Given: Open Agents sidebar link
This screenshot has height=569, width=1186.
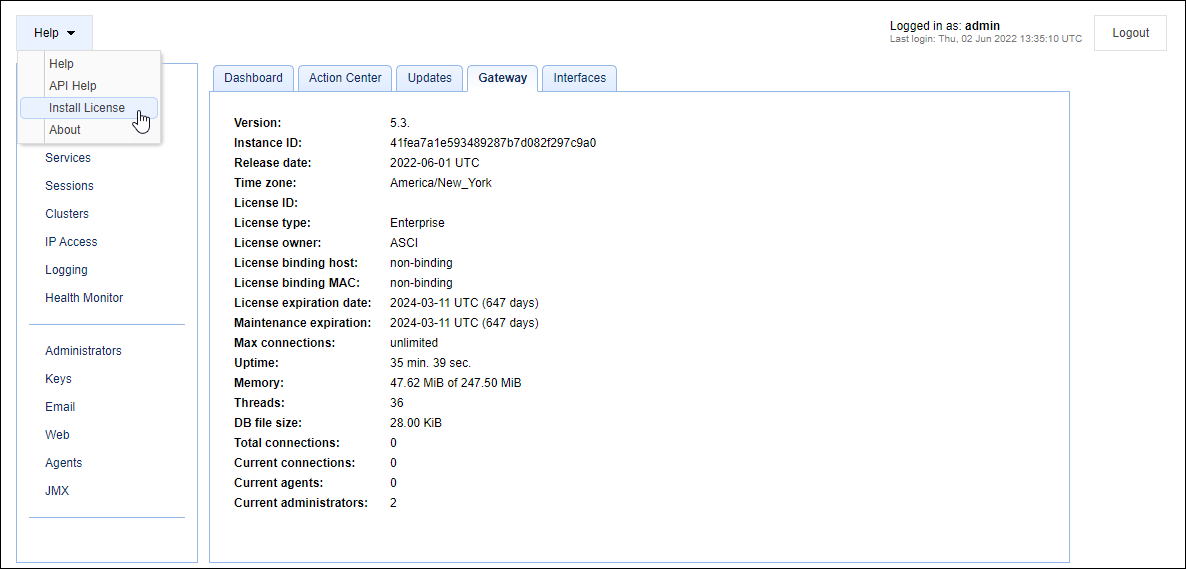Looking at the screenshot, I should click(64, 463).
